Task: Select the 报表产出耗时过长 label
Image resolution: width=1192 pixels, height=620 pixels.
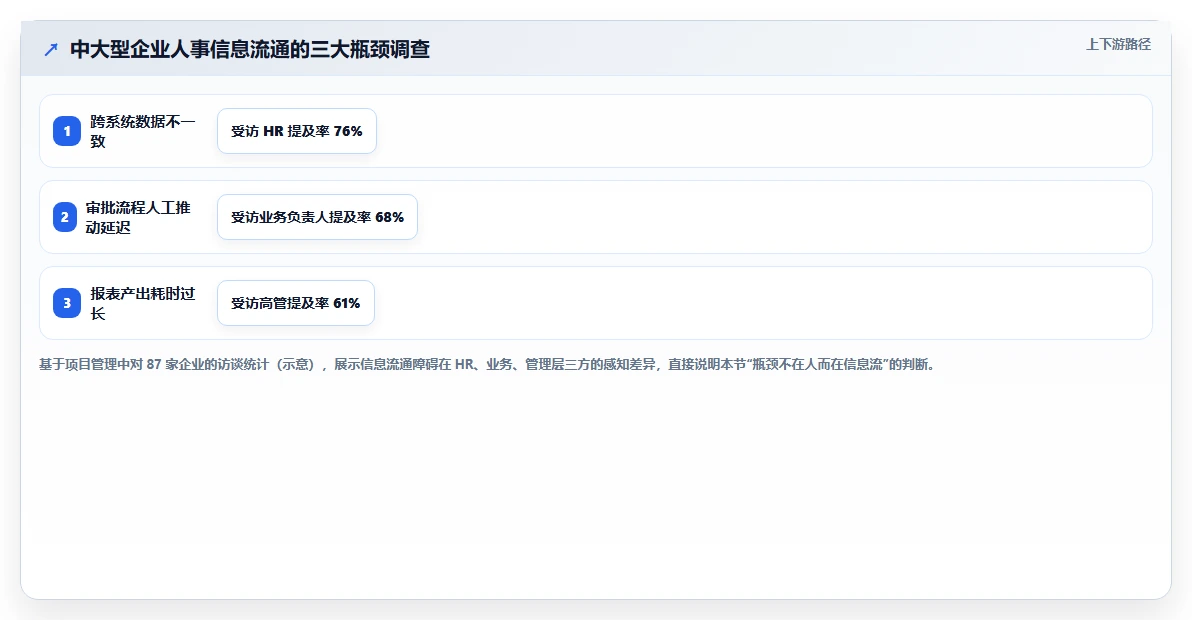Action: pyautogui.click(x=143, y=302)
